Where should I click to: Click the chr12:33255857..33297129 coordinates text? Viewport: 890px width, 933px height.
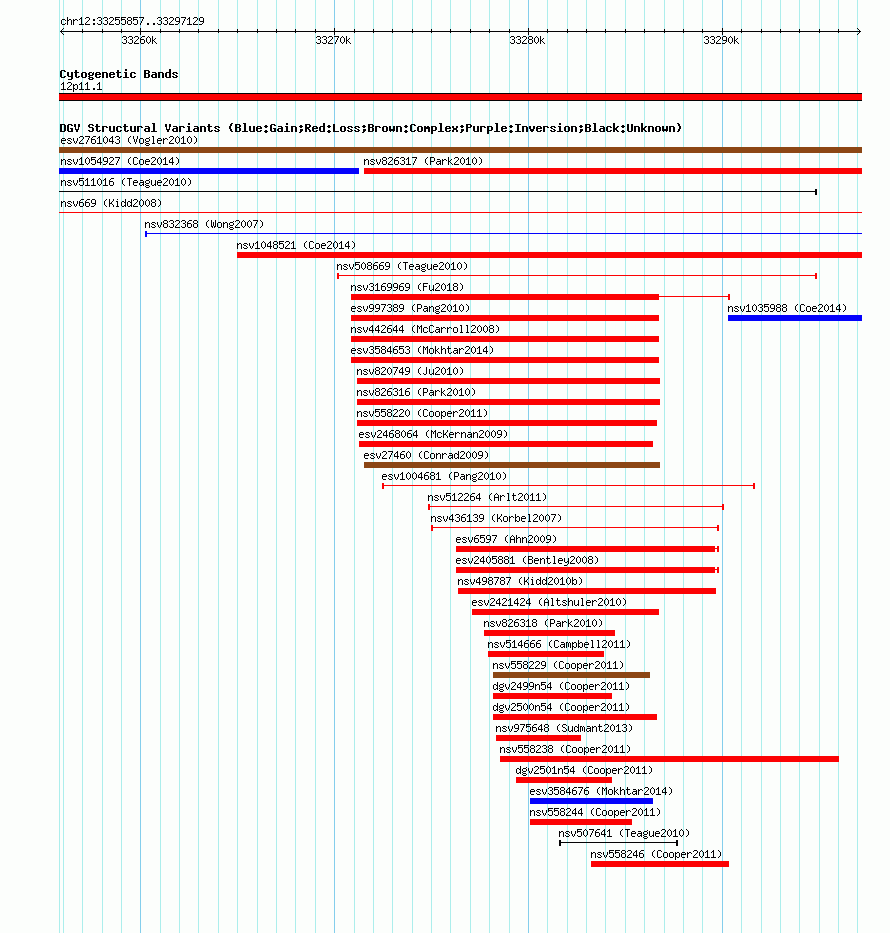click(x=132, y=21)
